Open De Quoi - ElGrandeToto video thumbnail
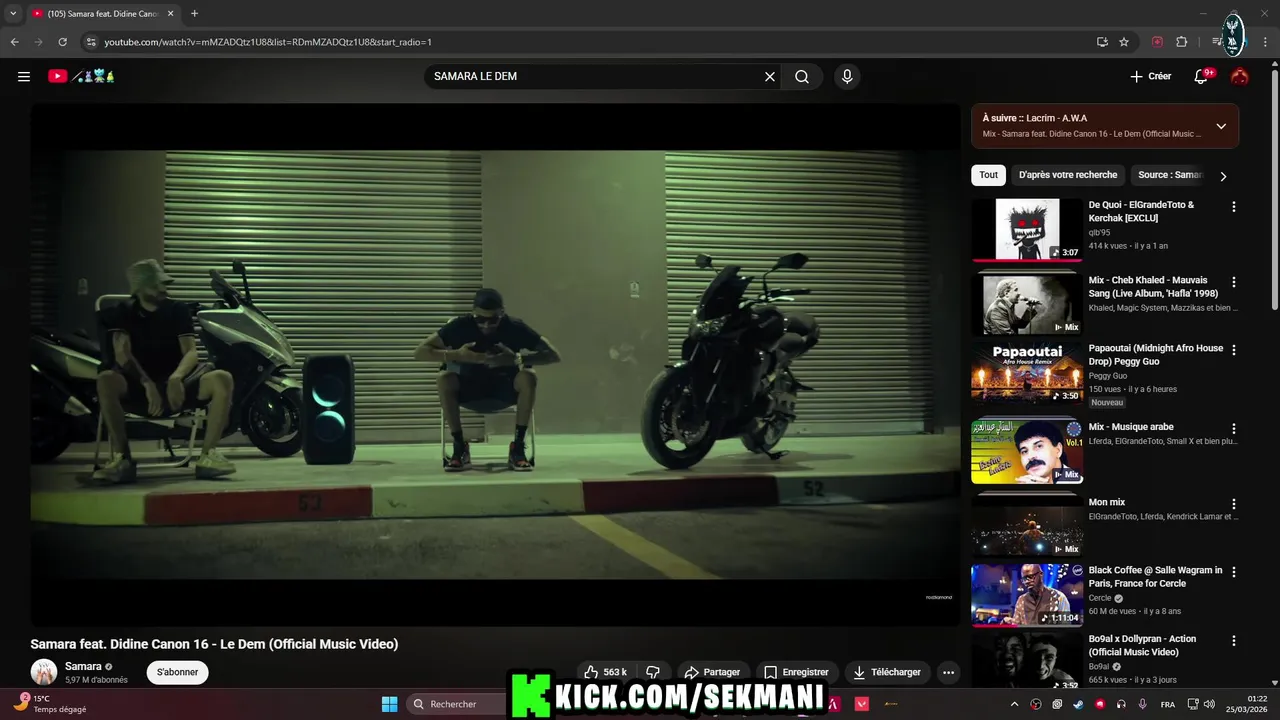 tap(1026, 230)
